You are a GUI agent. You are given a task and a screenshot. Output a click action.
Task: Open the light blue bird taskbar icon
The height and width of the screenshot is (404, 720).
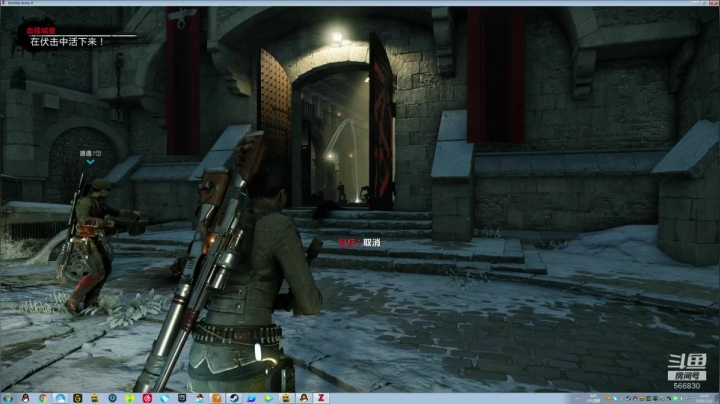point(165,398)
